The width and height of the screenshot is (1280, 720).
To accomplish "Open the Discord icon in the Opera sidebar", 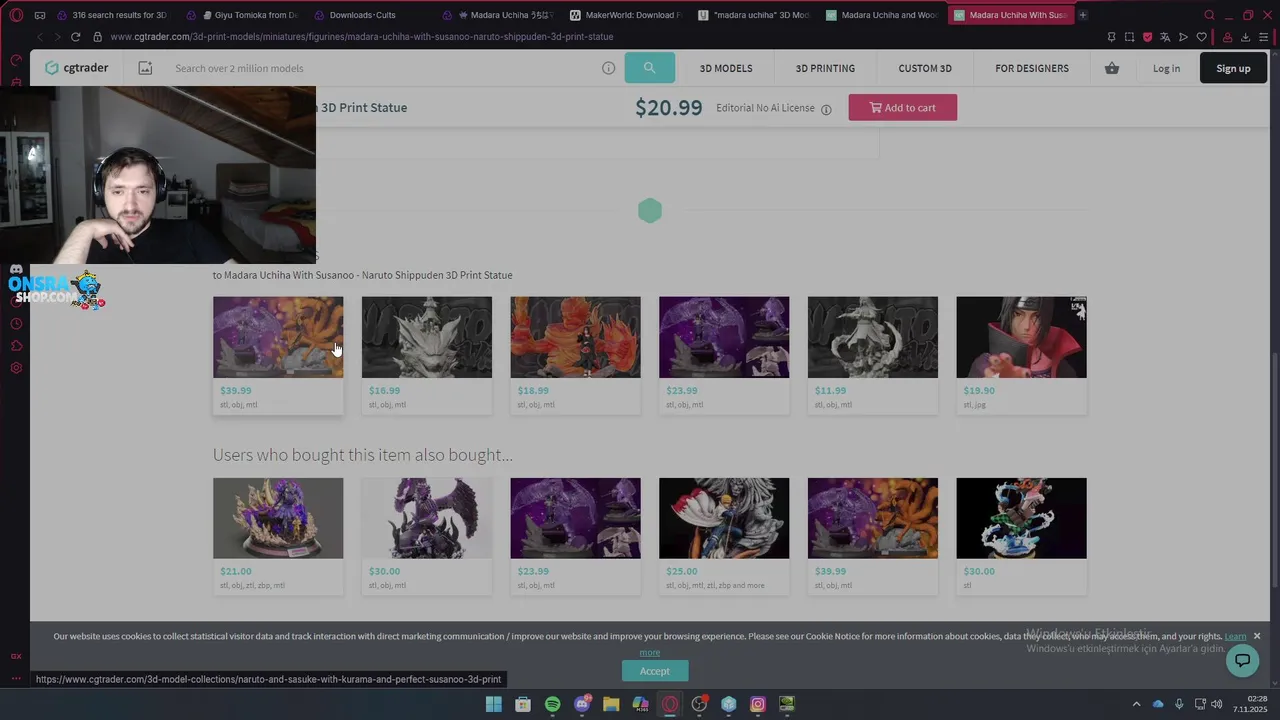I will tap(16, 270).
